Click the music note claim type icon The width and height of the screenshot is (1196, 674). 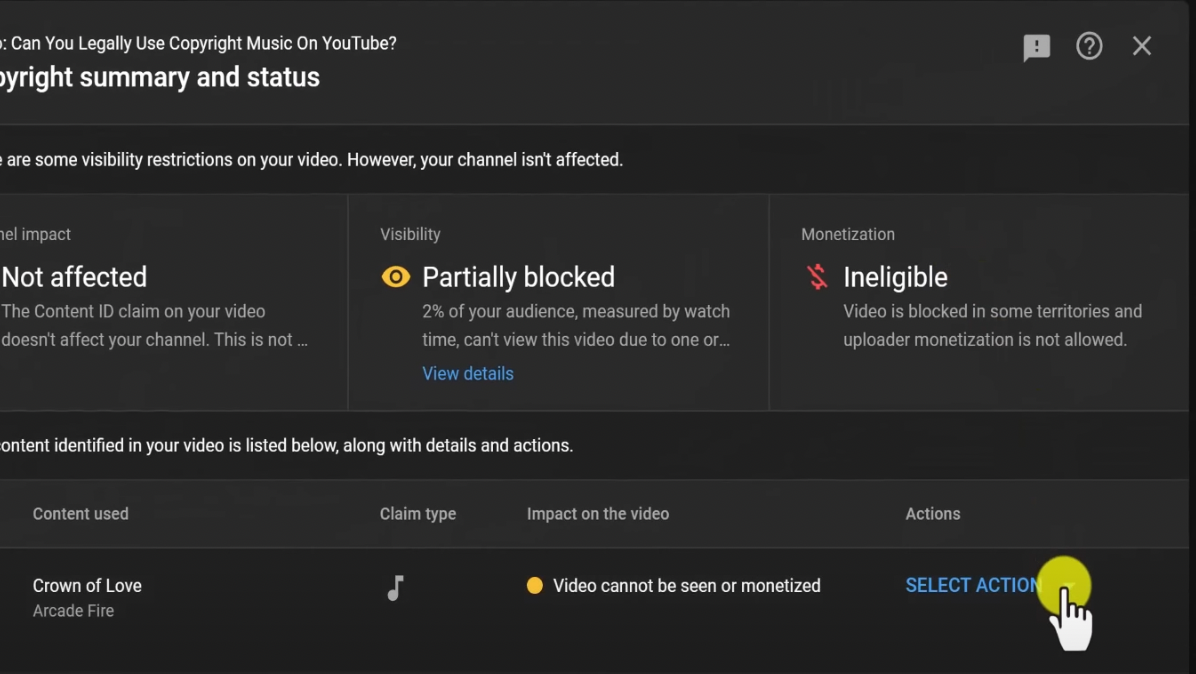395,588
